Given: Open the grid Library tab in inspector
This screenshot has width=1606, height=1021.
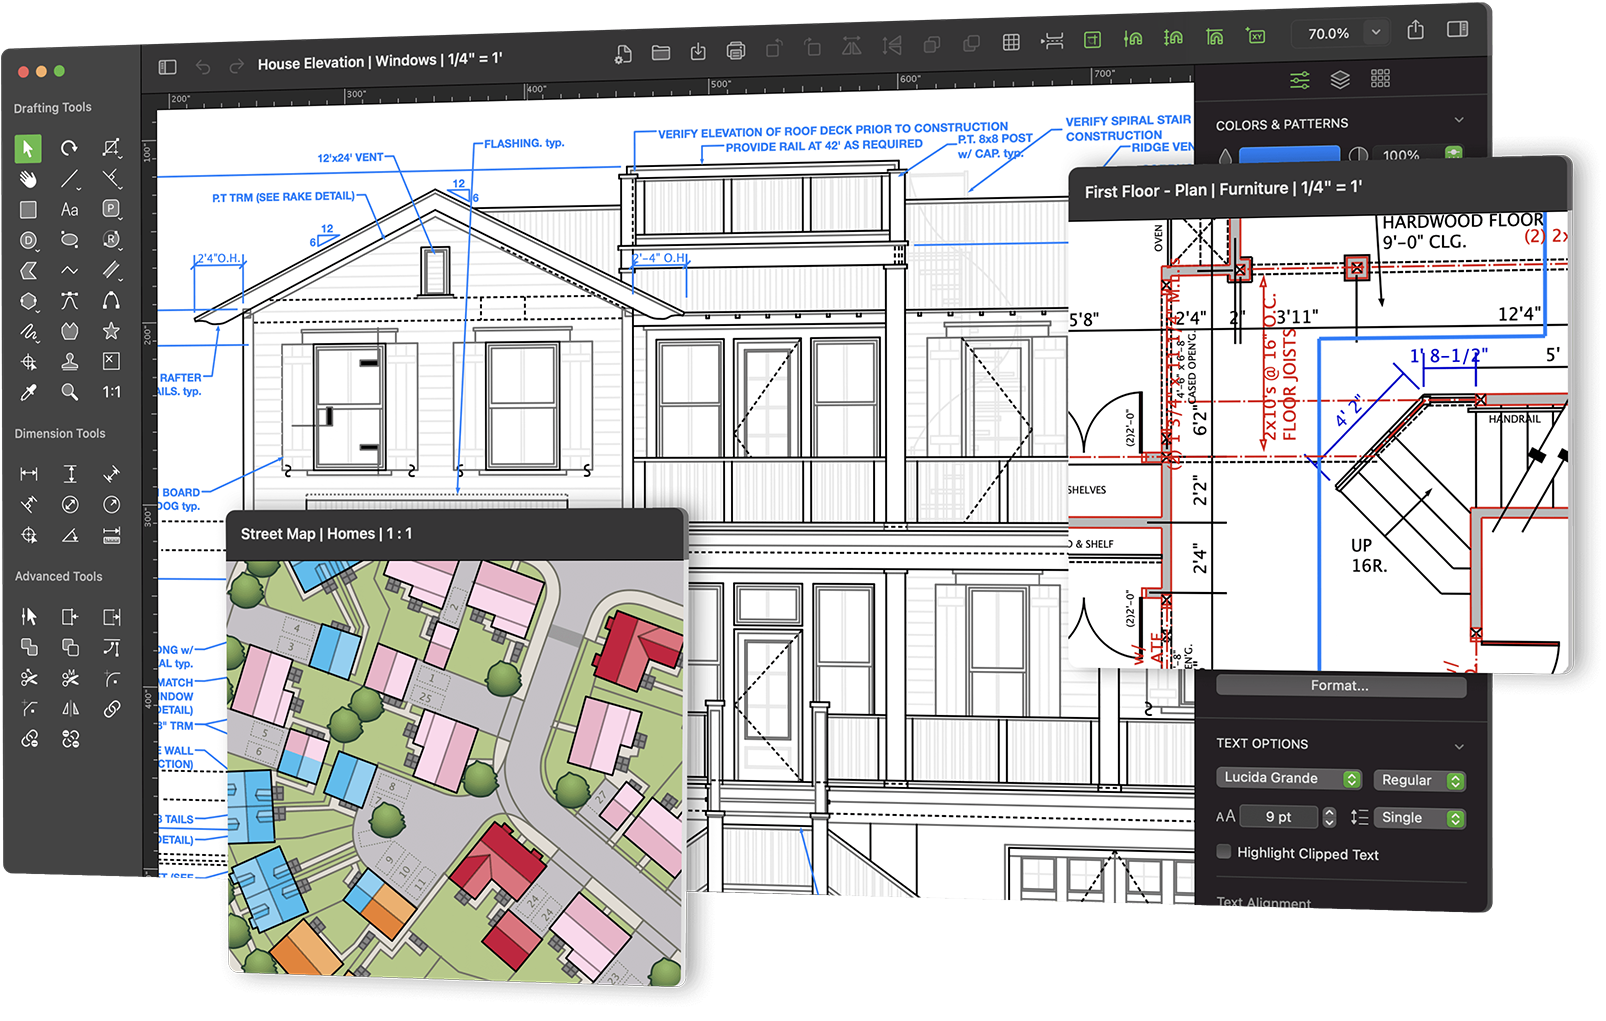Looking at the screenshot, I should point(1380,79).
